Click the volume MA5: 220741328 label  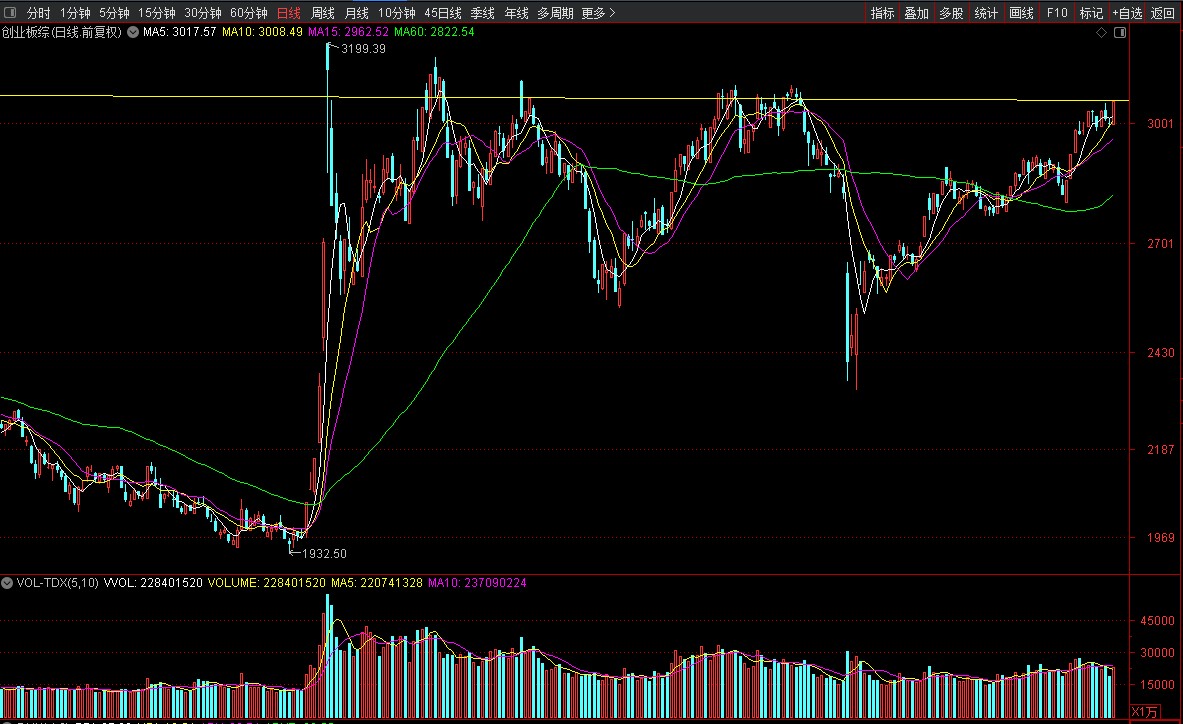376,583
